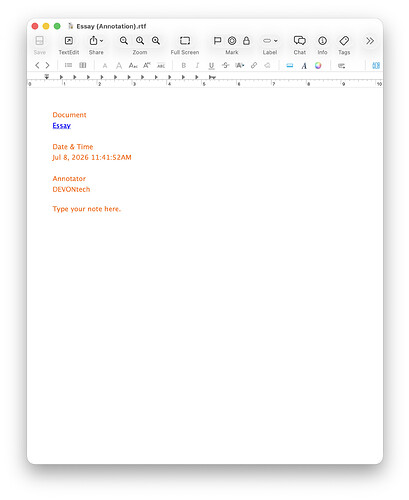Toggle the flag mark icon
Image resolution: width=409 pixels, height=500 pixels.
(x=217, y=41)
